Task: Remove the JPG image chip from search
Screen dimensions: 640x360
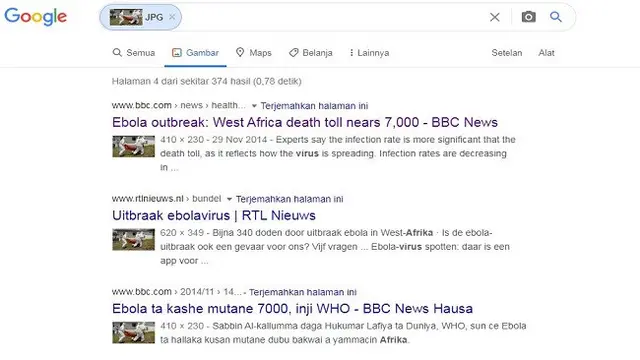Action: point(172,17)
